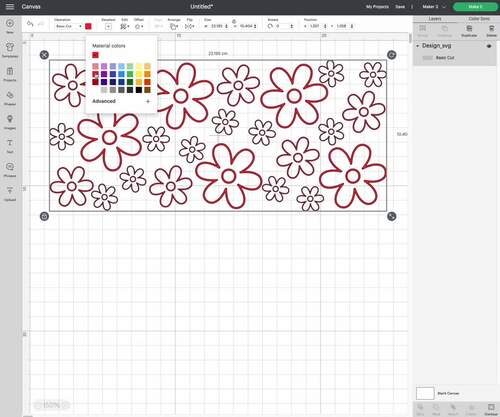
Task: Click the zoom level control at bottom-left
Action: (52, 405)
